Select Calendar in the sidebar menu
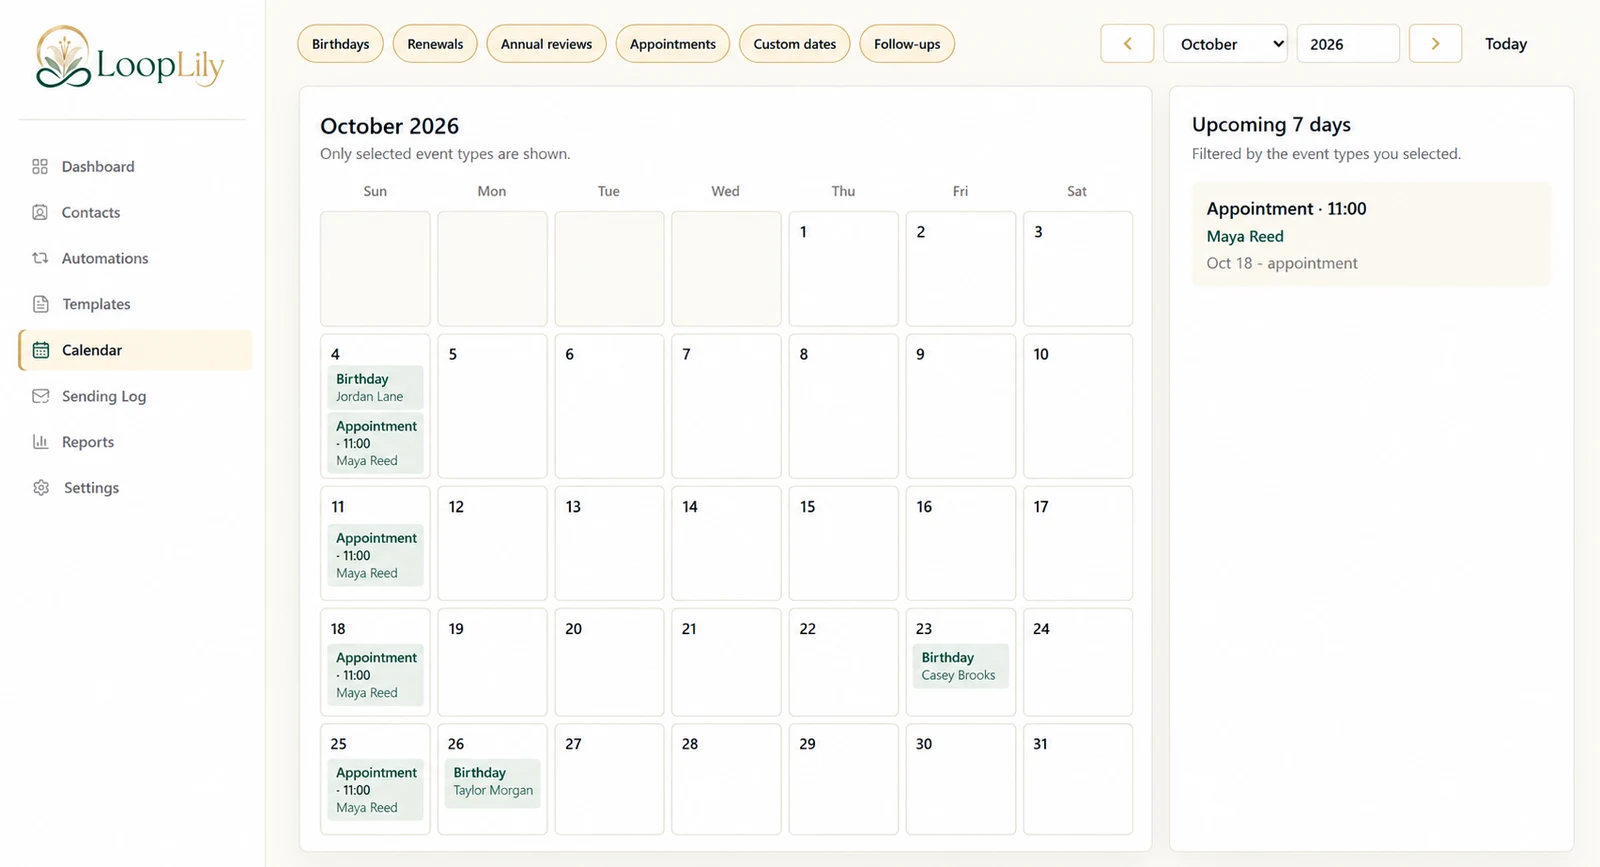 pos(135,350)
